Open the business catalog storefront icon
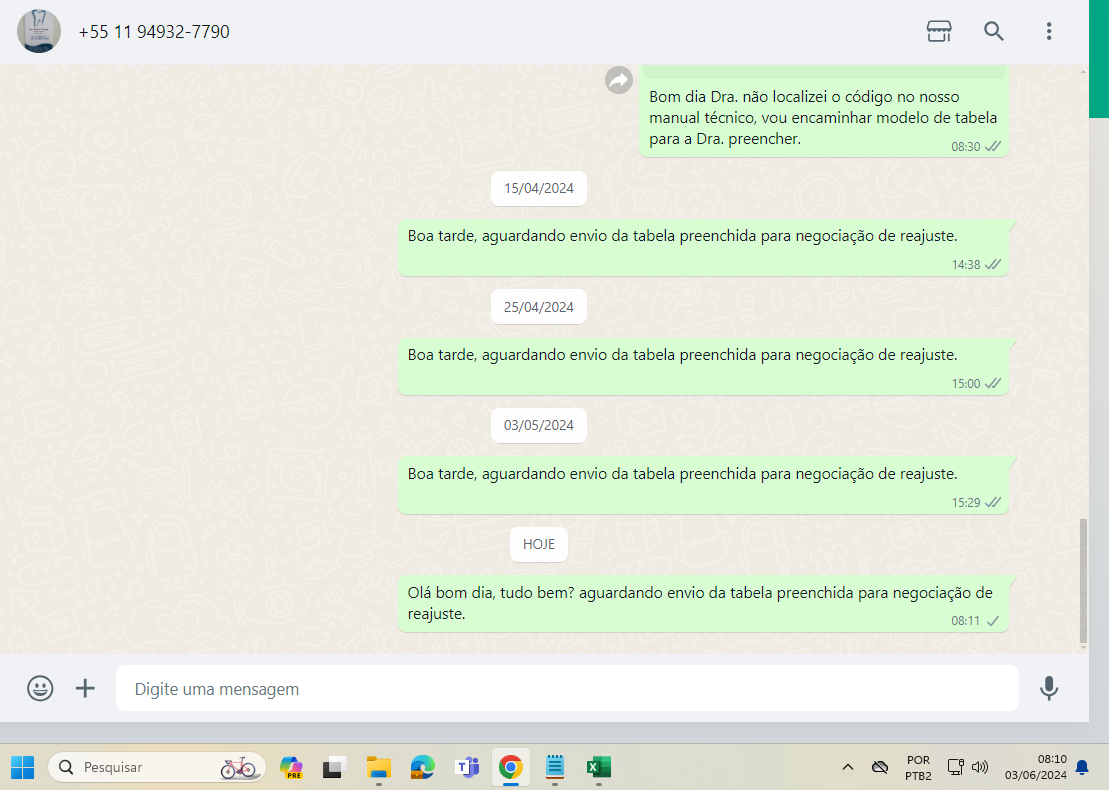 938,31
